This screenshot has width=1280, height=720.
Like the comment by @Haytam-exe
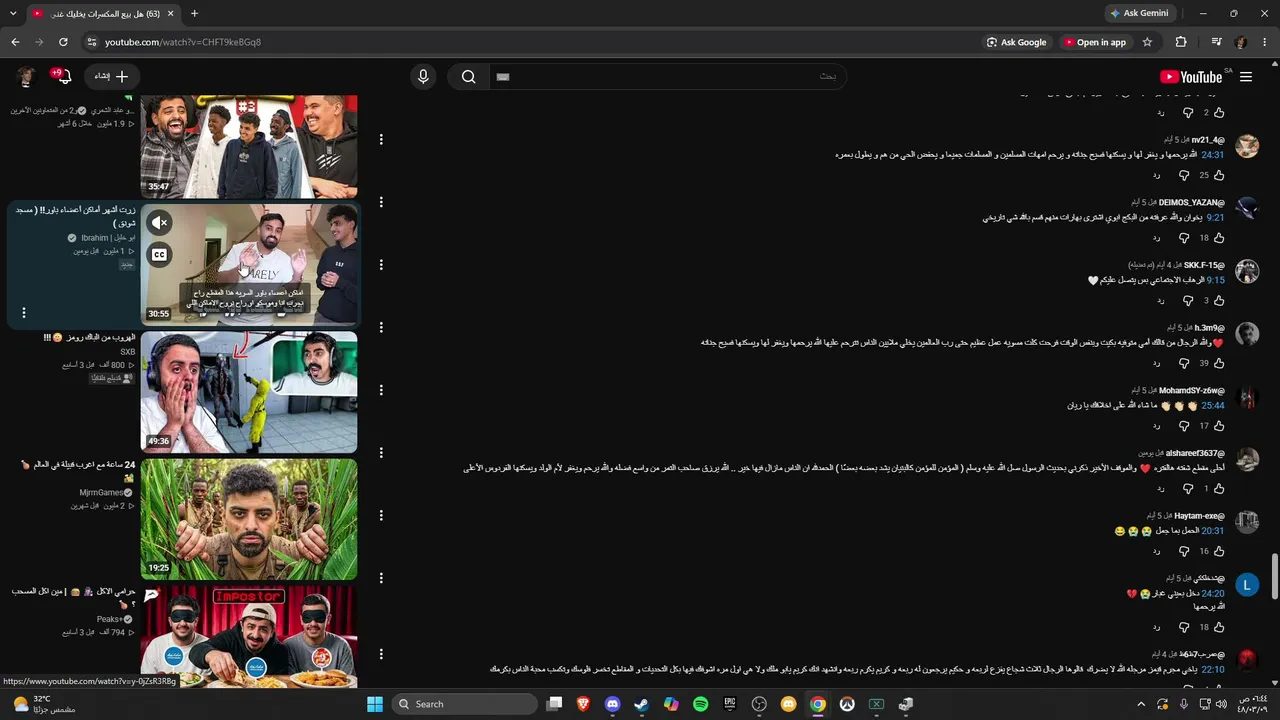click(x=1219, y=551)
